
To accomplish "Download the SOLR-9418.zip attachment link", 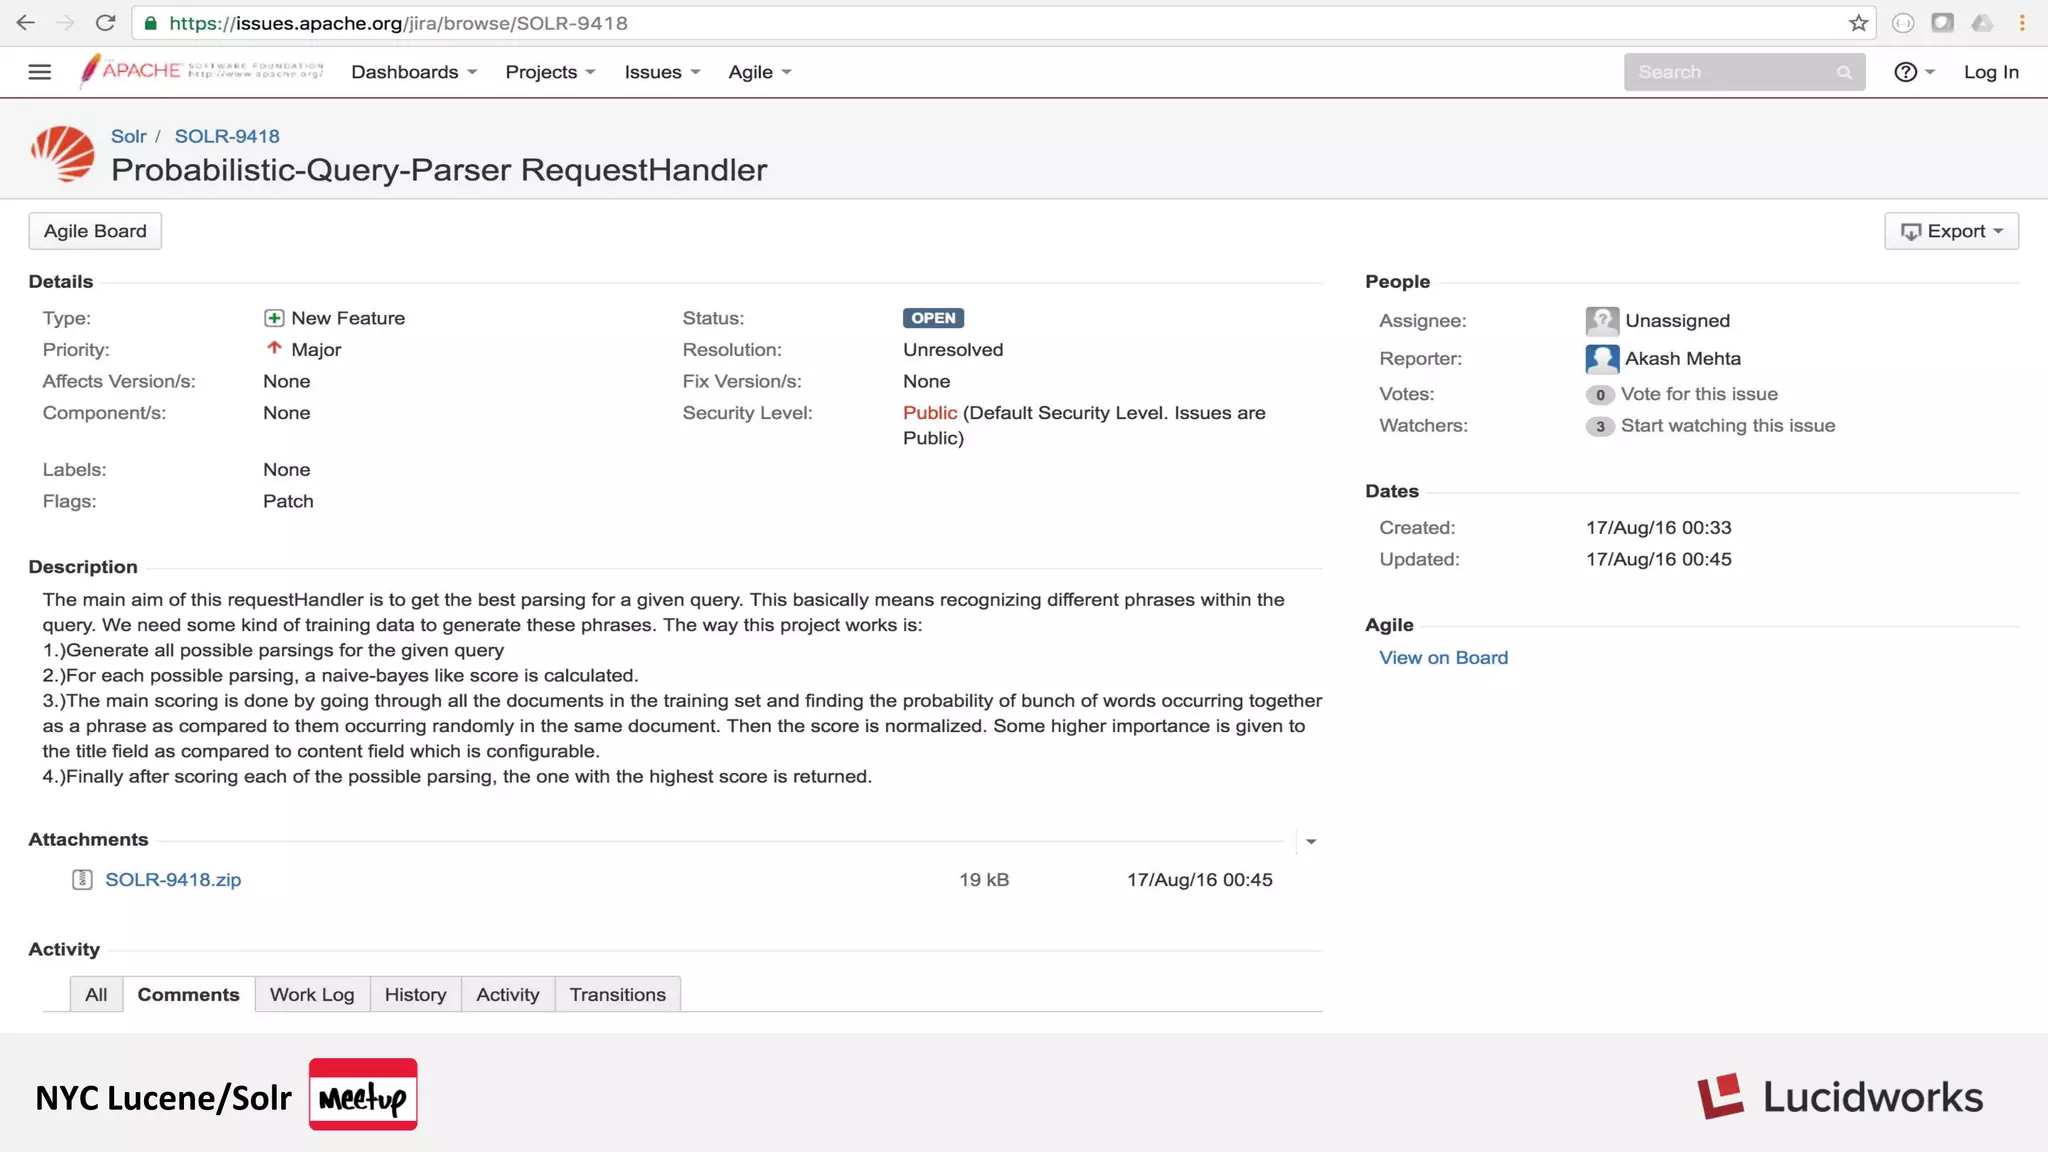I will [x=173, y=880].
